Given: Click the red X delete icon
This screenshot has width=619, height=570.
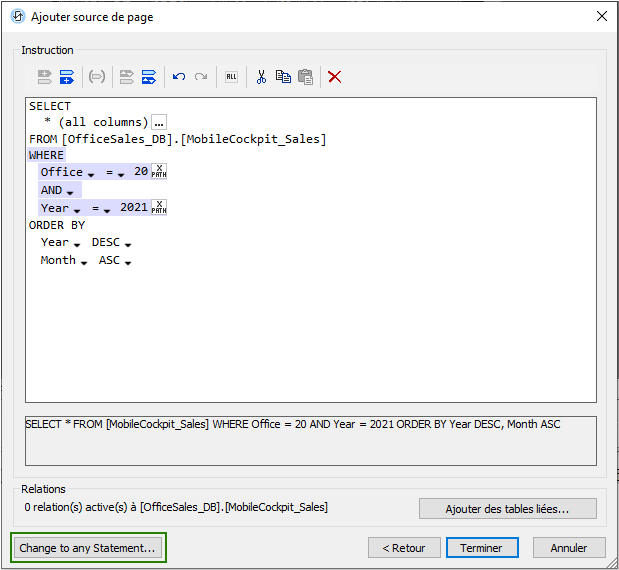Looking at the screenshot, I should 335,77.
